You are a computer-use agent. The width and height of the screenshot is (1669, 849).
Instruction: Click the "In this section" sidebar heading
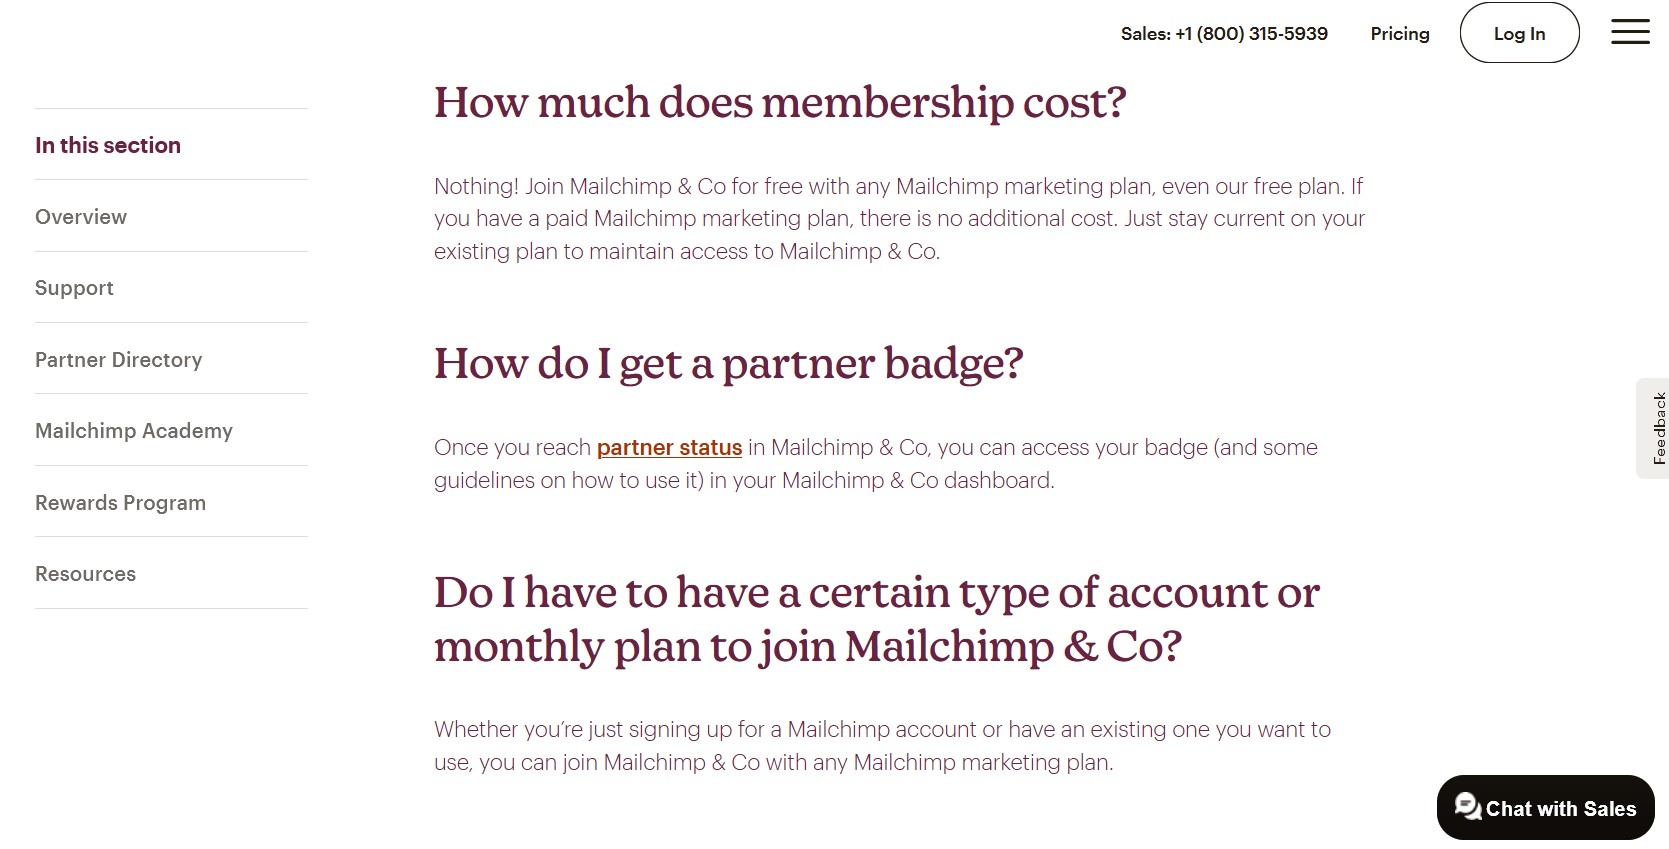(x=108, y=146)
